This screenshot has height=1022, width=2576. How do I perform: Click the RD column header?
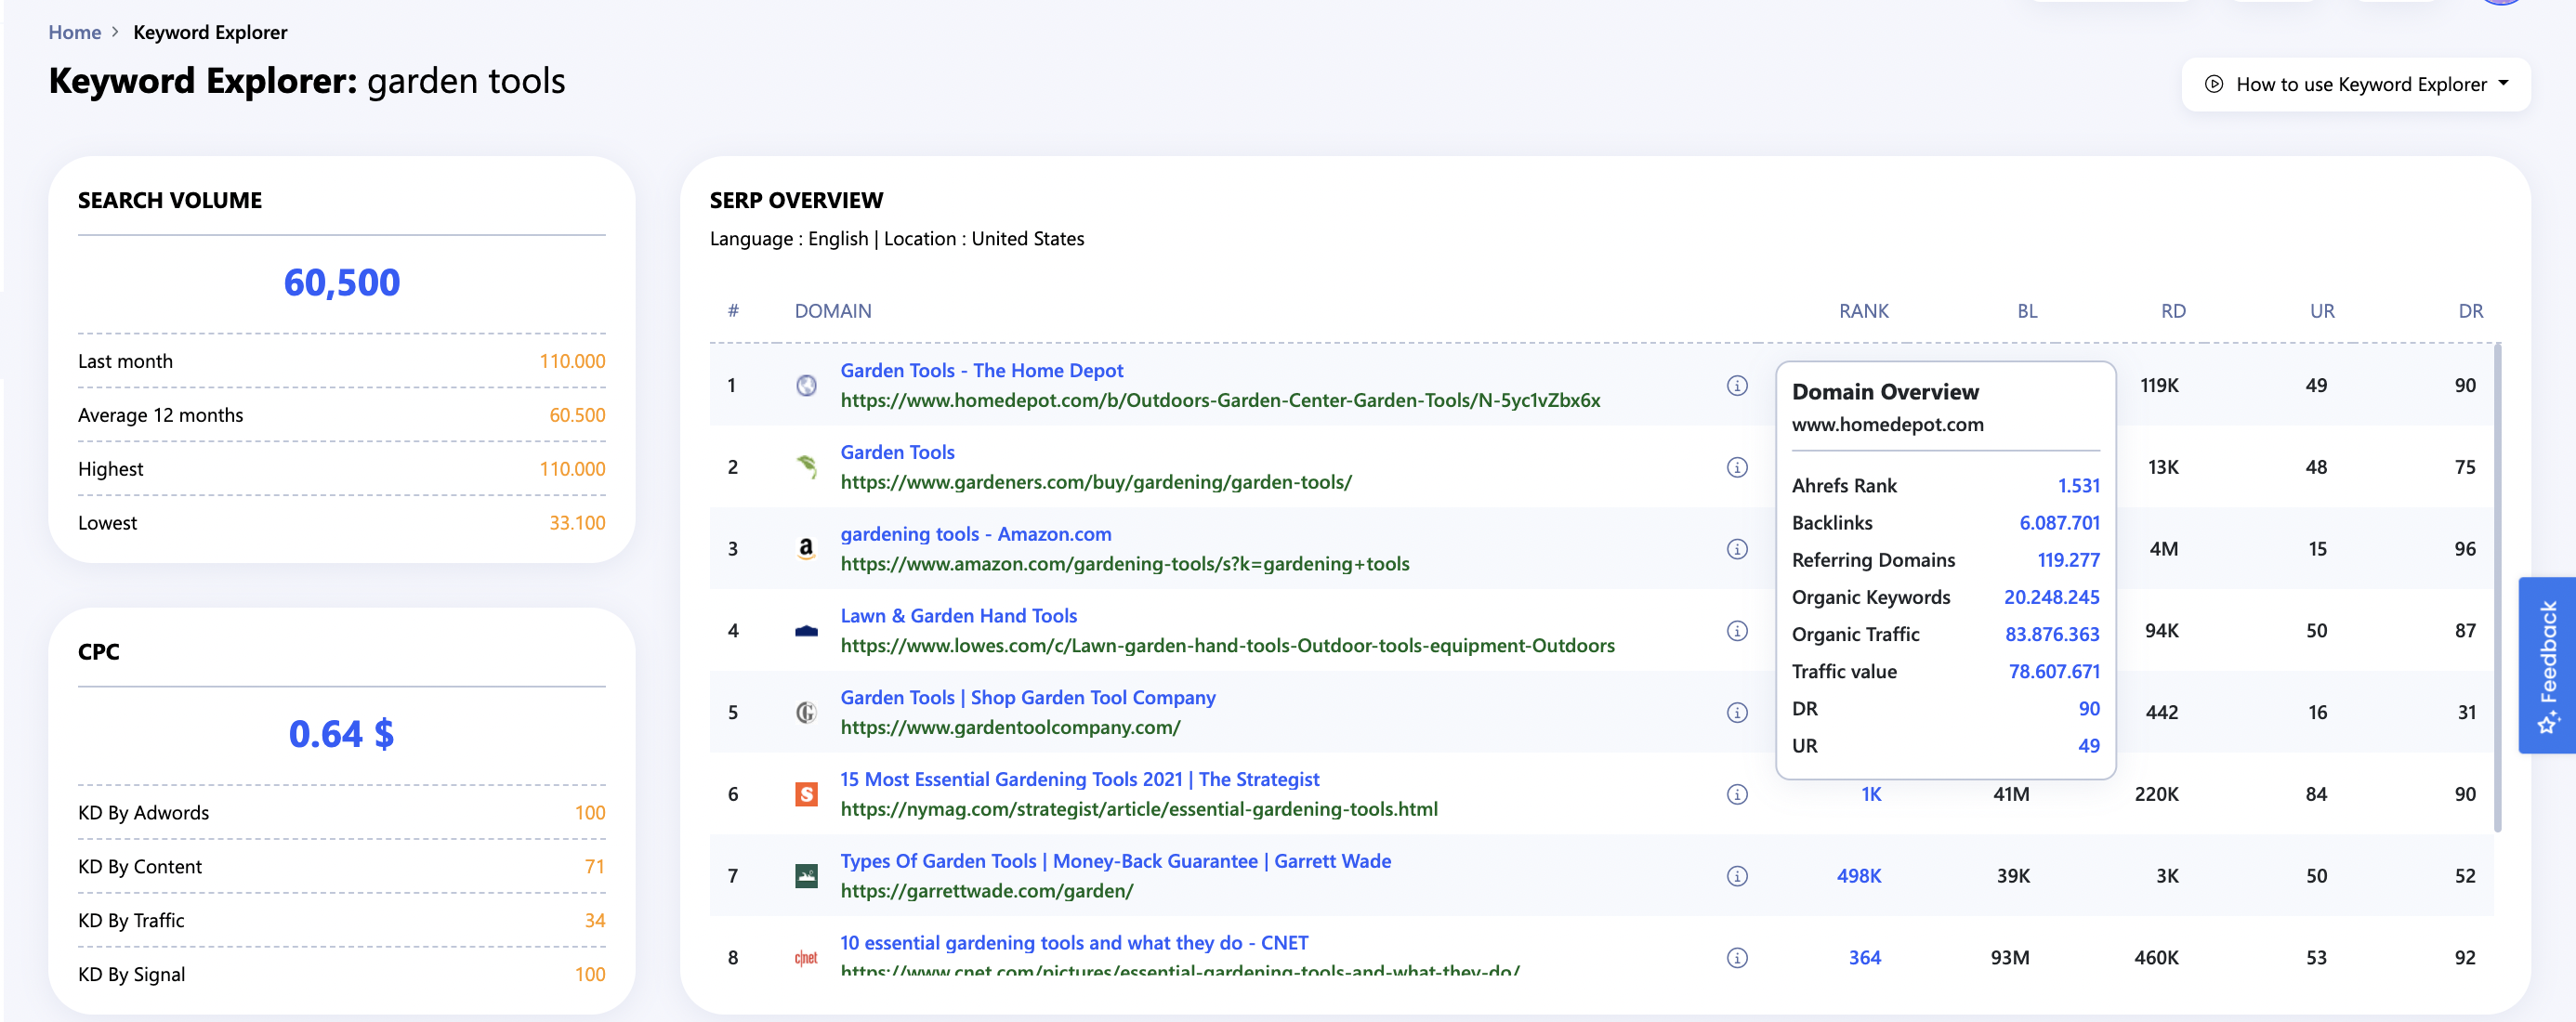[2172, 311]
